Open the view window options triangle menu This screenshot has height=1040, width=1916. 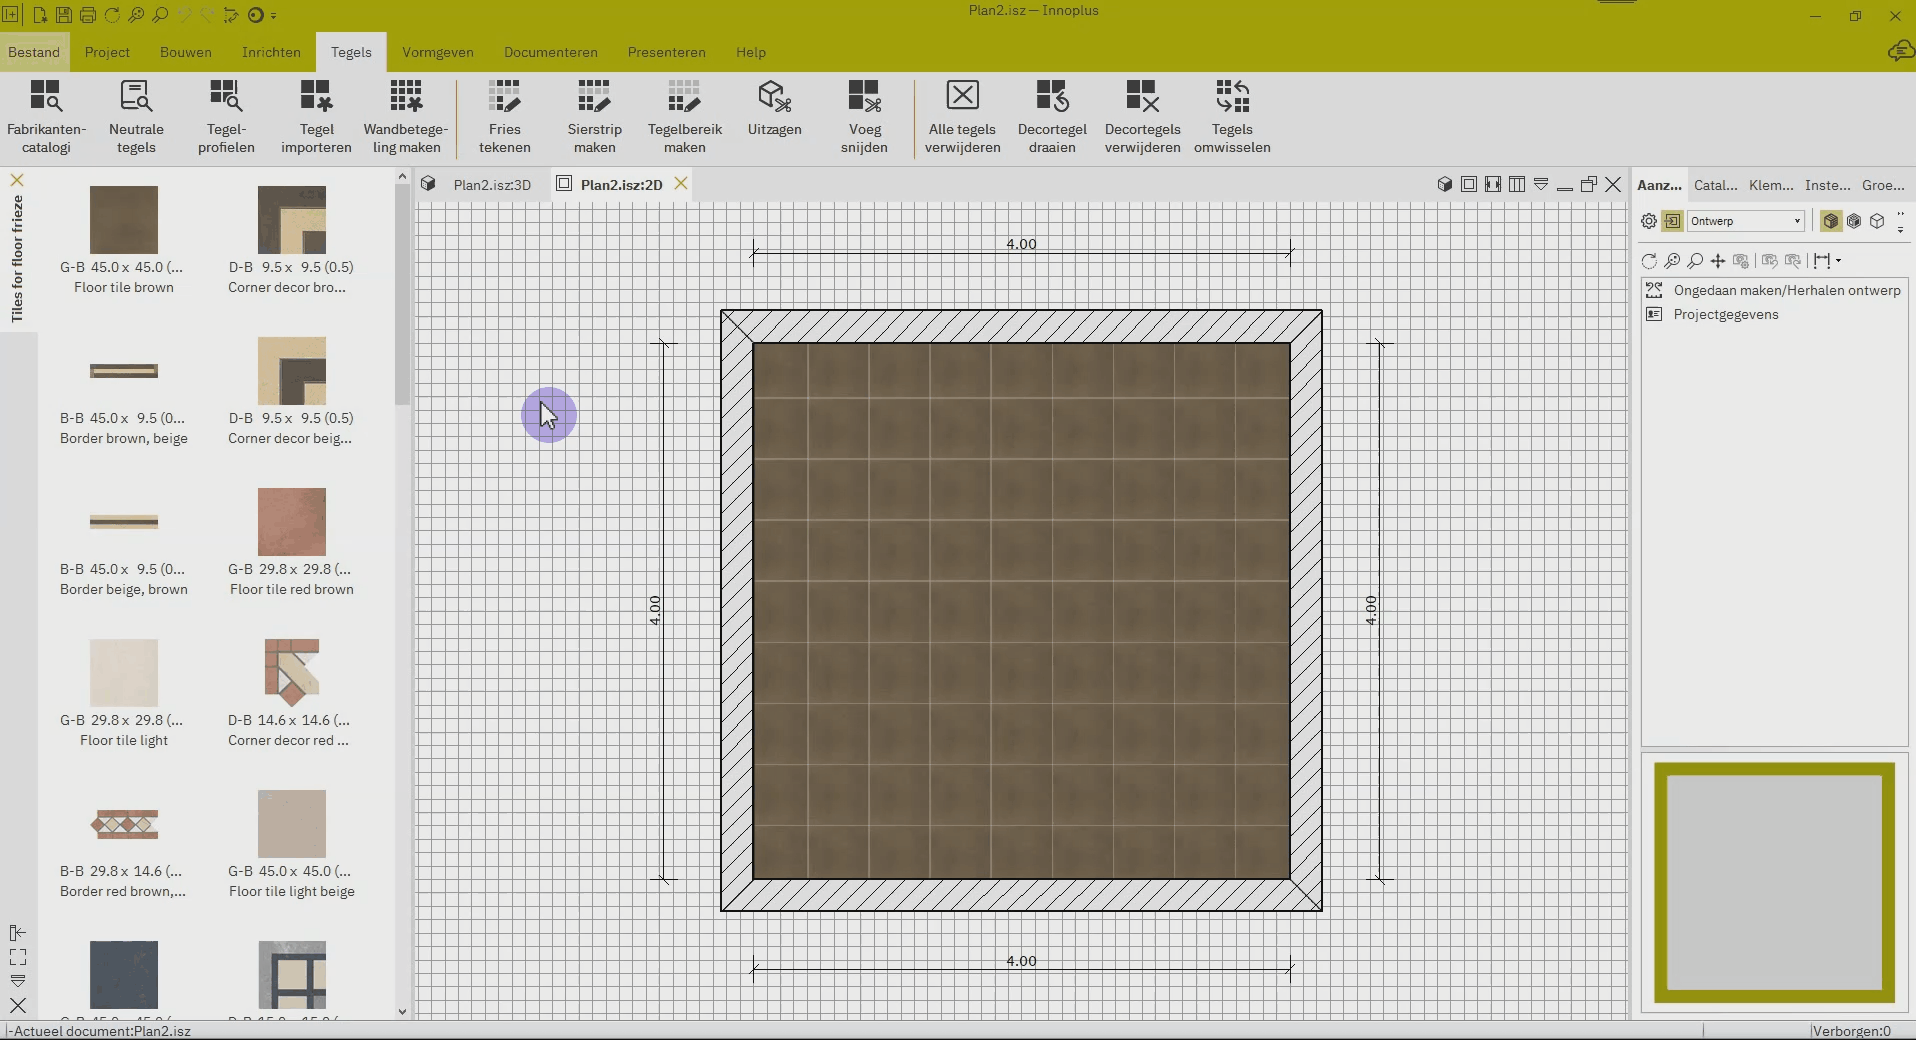point(1540,184)
